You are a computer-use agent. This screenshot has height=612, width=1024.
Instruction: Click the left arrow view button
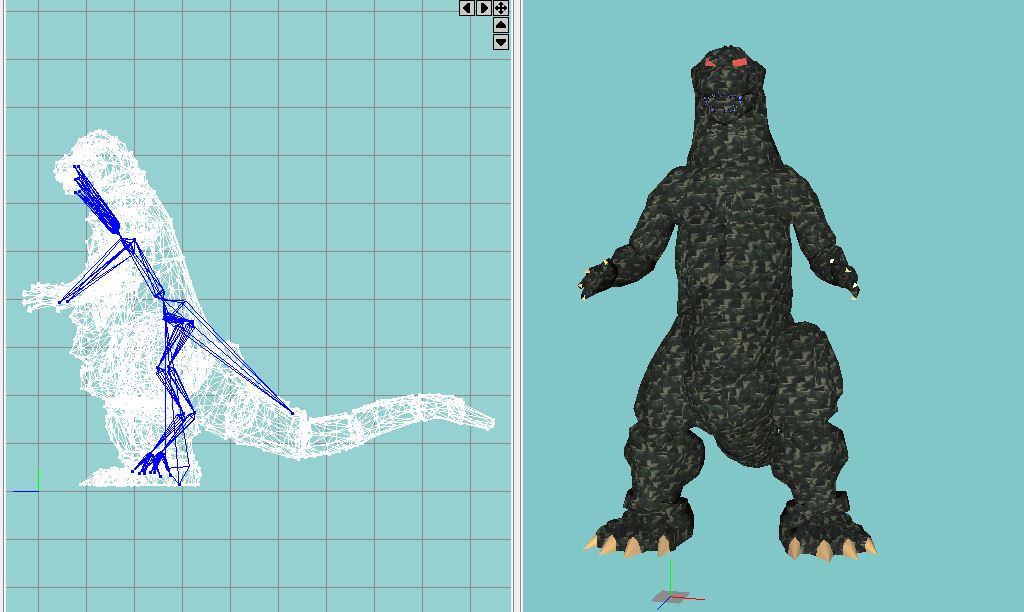467,8
